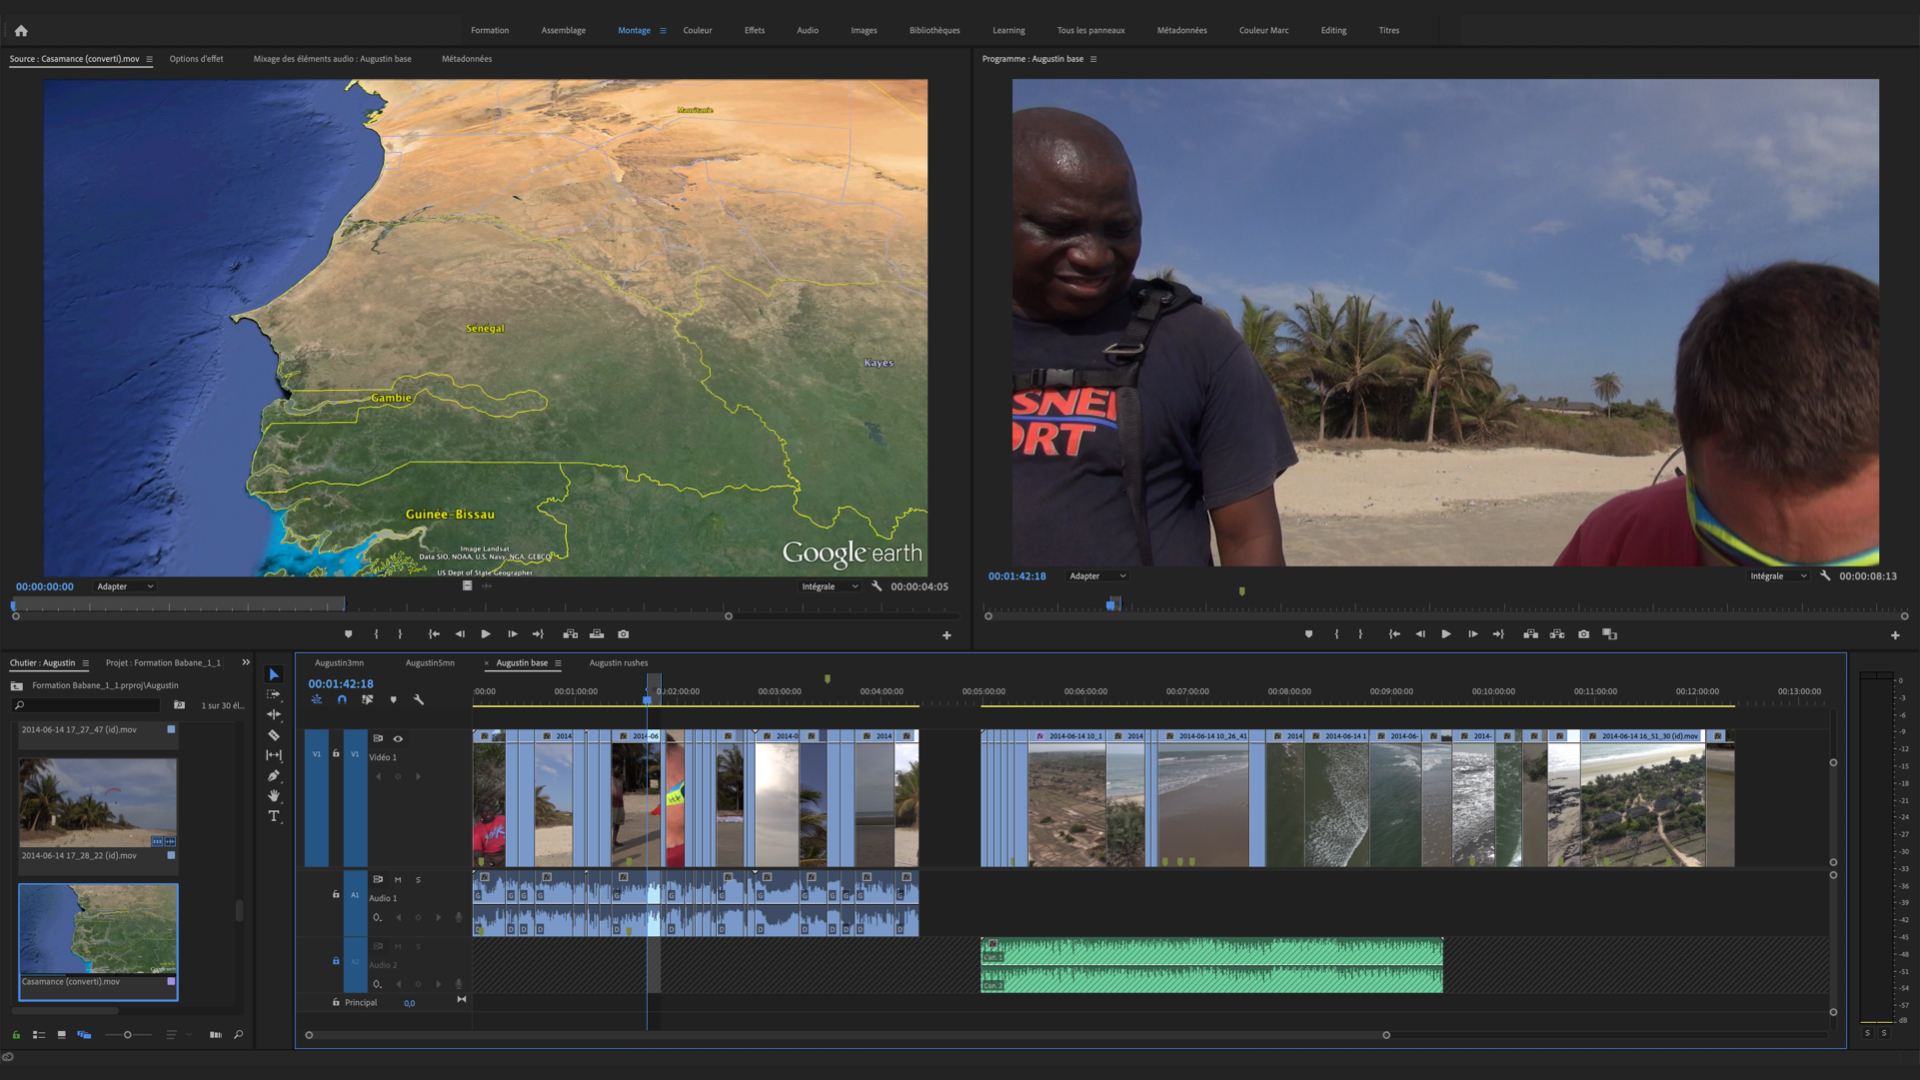Image resolution: width=1920 pixels, height=1080 pixels.
Task: Open Source monitor Adapter zoom dropdown
Action: (x=125, y=587)
